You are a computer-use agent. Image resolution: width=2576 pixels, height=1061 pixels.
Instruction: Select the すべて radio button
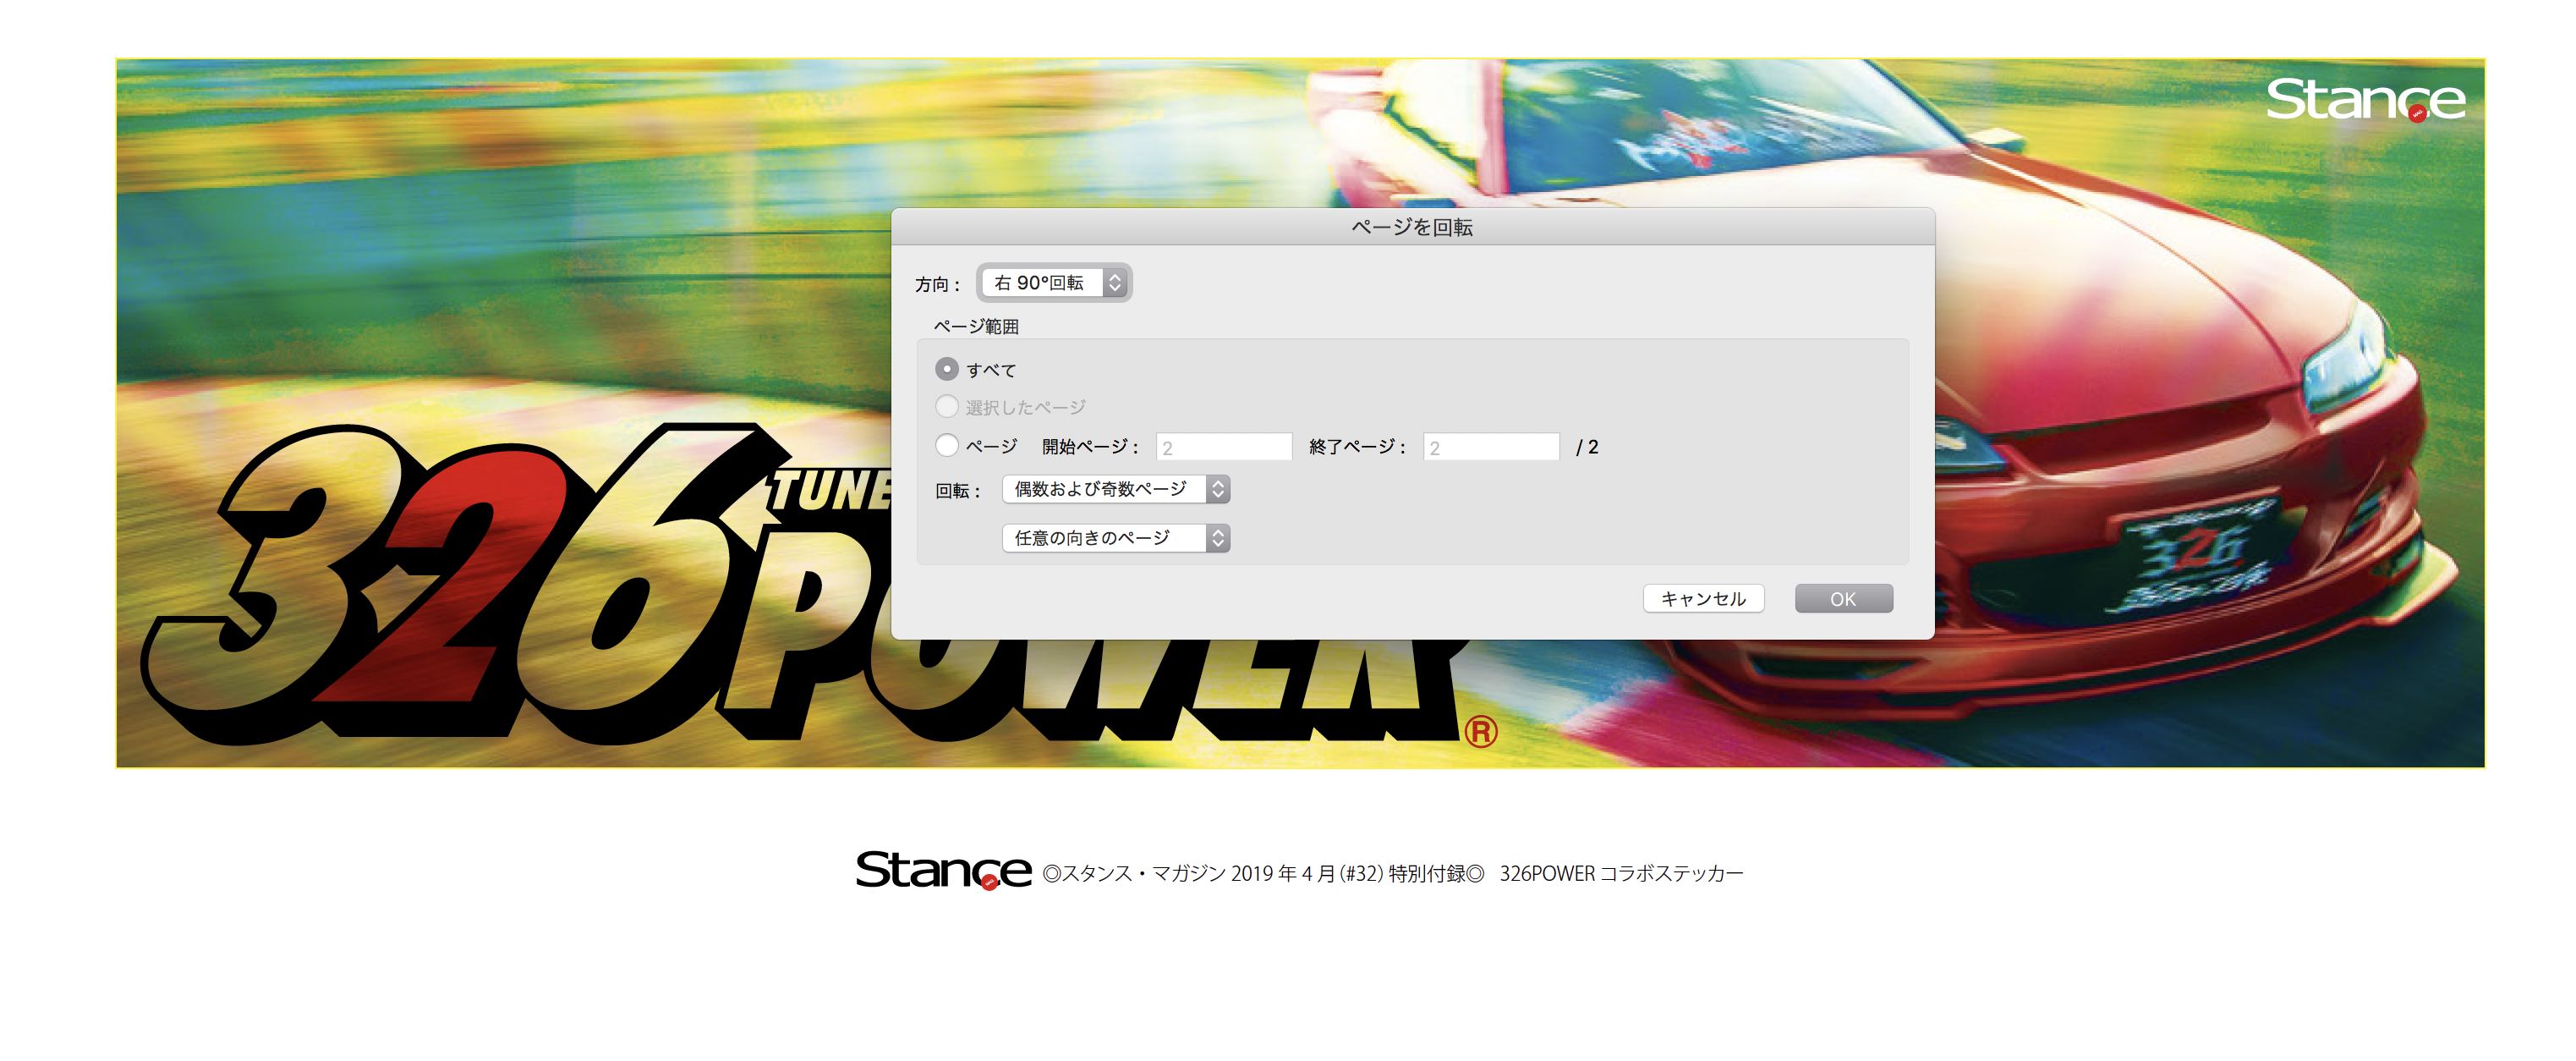click(x=946, y=369)
